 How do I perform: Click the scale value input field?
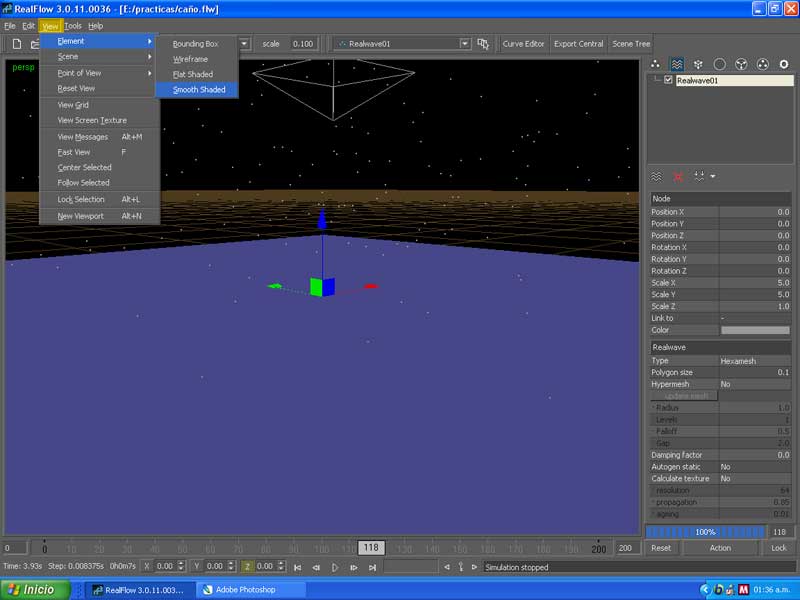[x=304, y=44]
